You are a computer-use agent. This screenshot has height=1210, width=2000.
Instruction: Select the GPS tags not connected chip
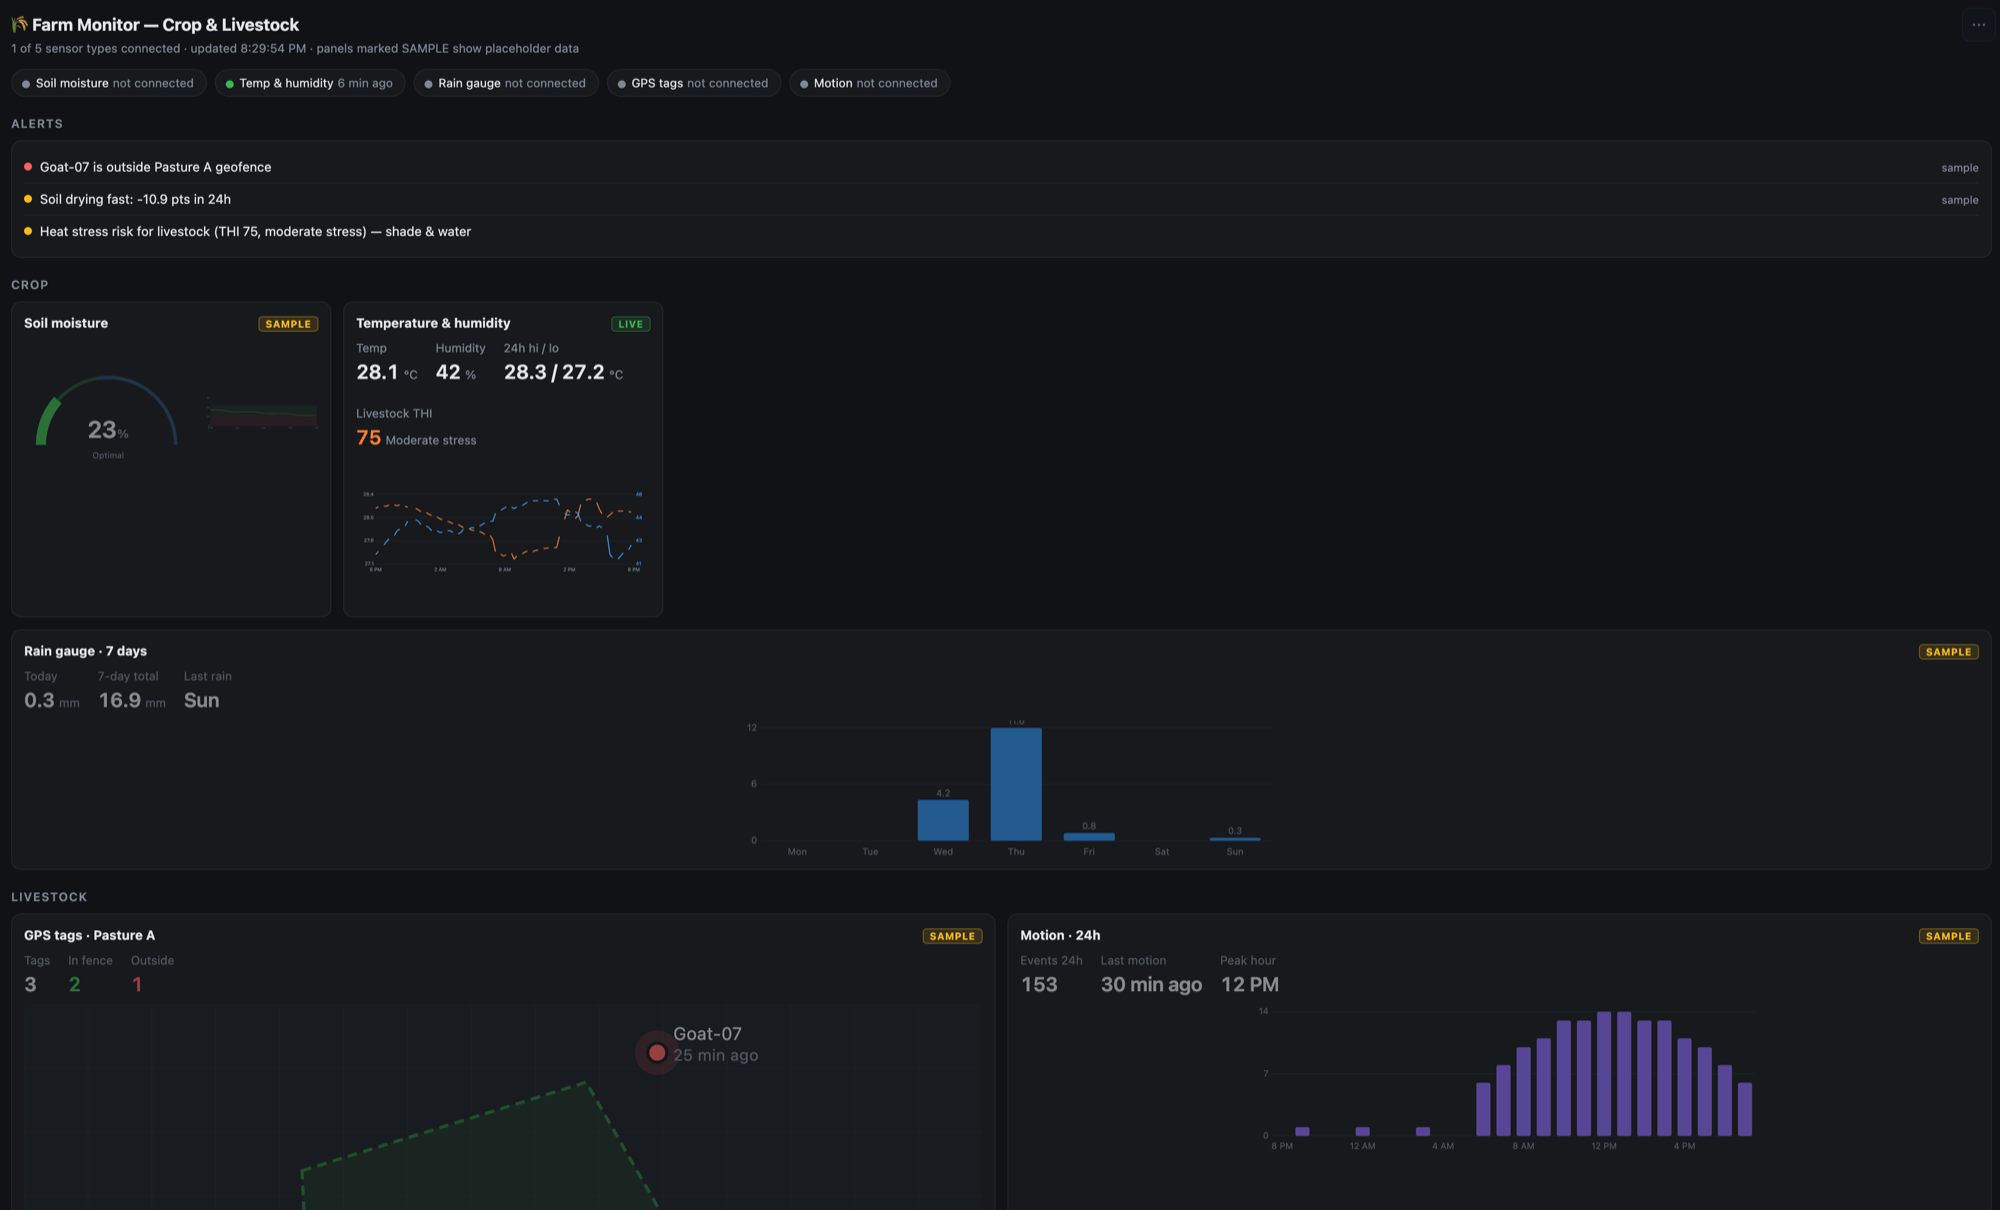[694, 83]
